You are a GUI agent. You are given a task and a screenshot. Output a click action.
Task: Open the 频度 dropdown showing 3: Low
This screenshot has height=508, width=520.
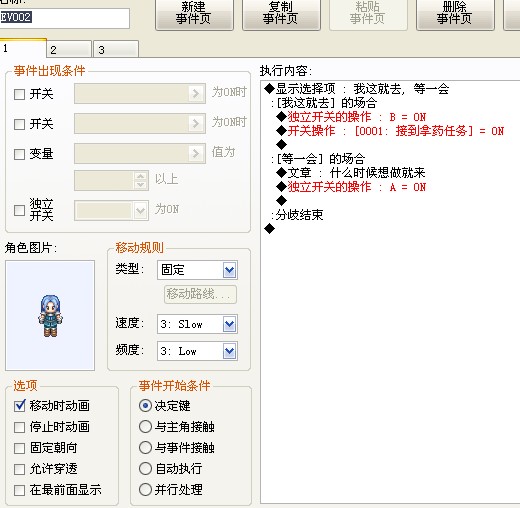coord(197,351)
